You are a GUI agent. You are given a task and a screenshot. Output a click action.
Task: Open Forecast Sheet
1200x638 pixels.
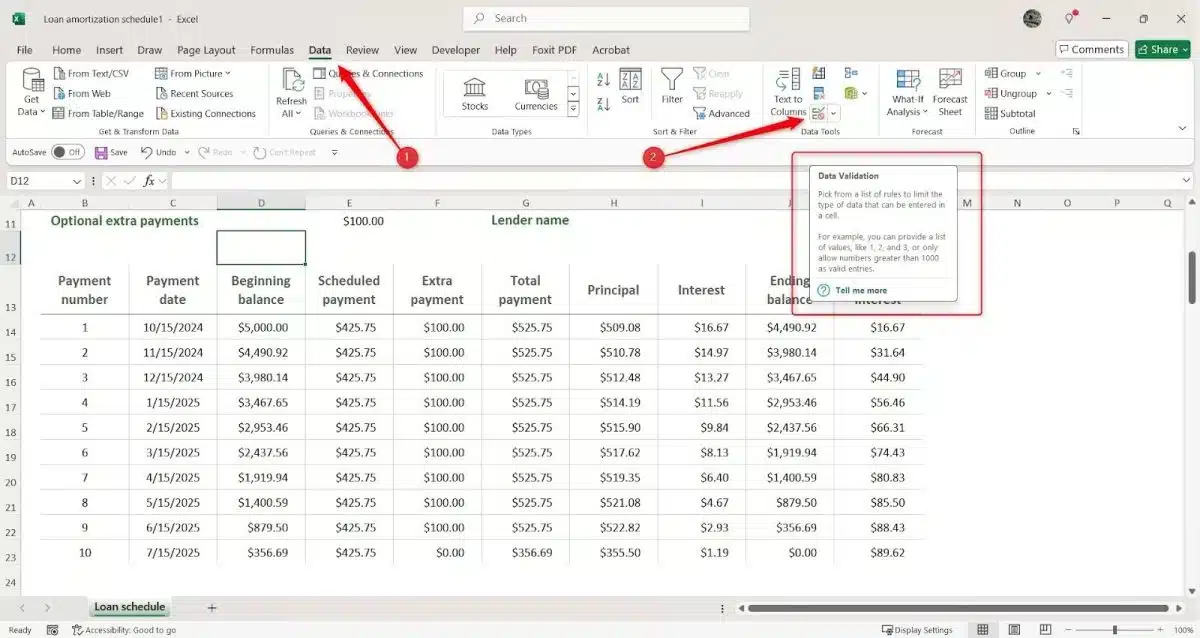(x=950, y=92)
